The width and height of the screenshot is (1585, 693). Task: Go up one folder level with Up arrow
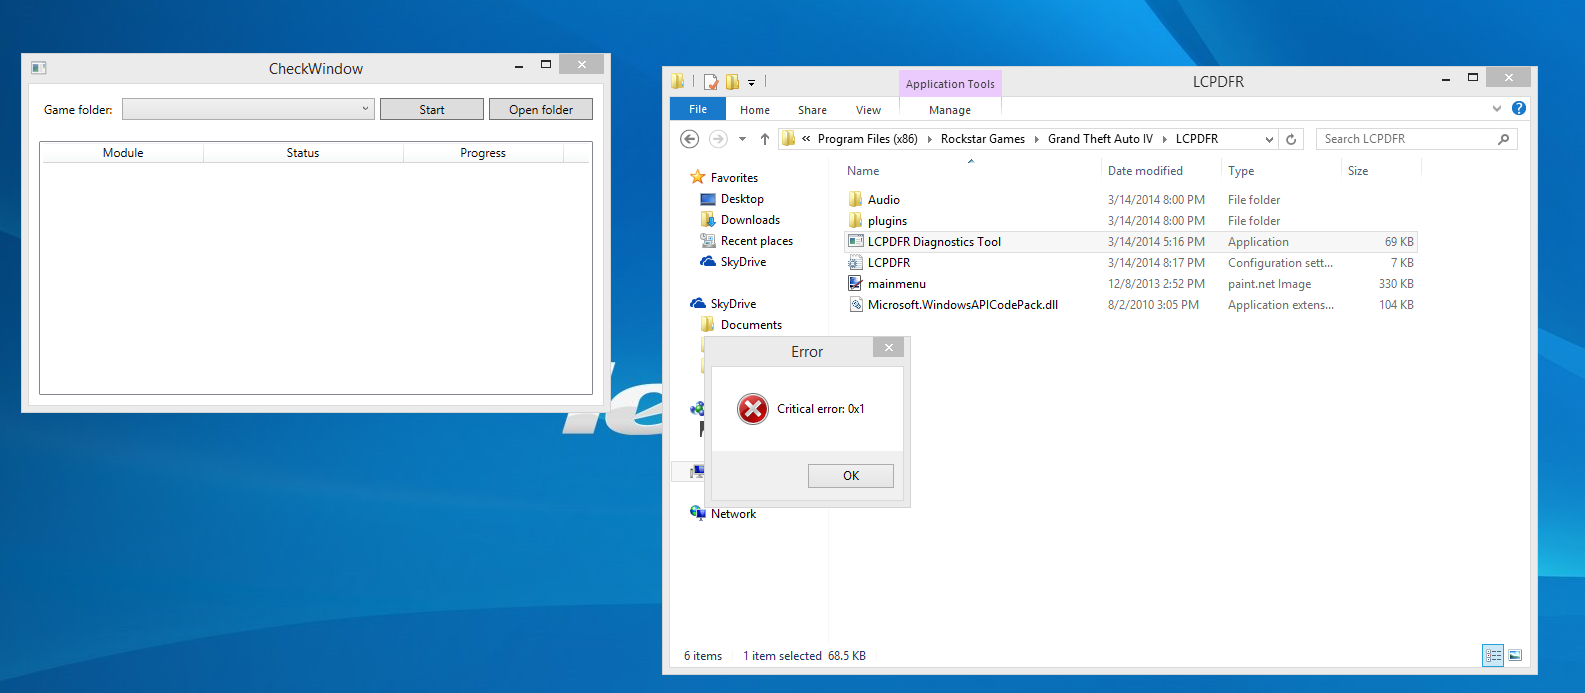765,139
